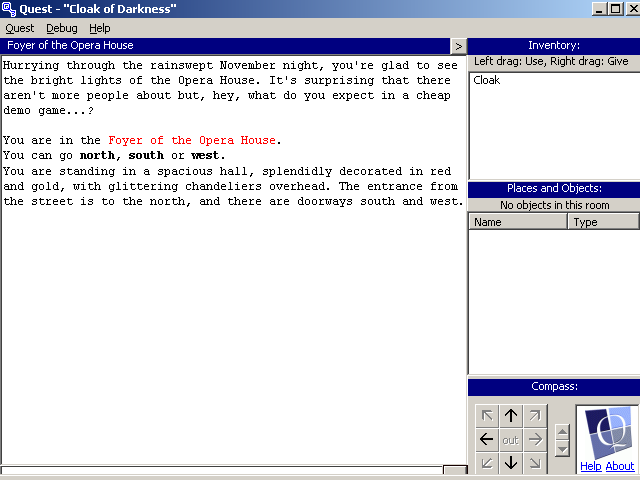640x480 pixels.
Task: Click the northeast compass arrow
Action: point(535,416)
